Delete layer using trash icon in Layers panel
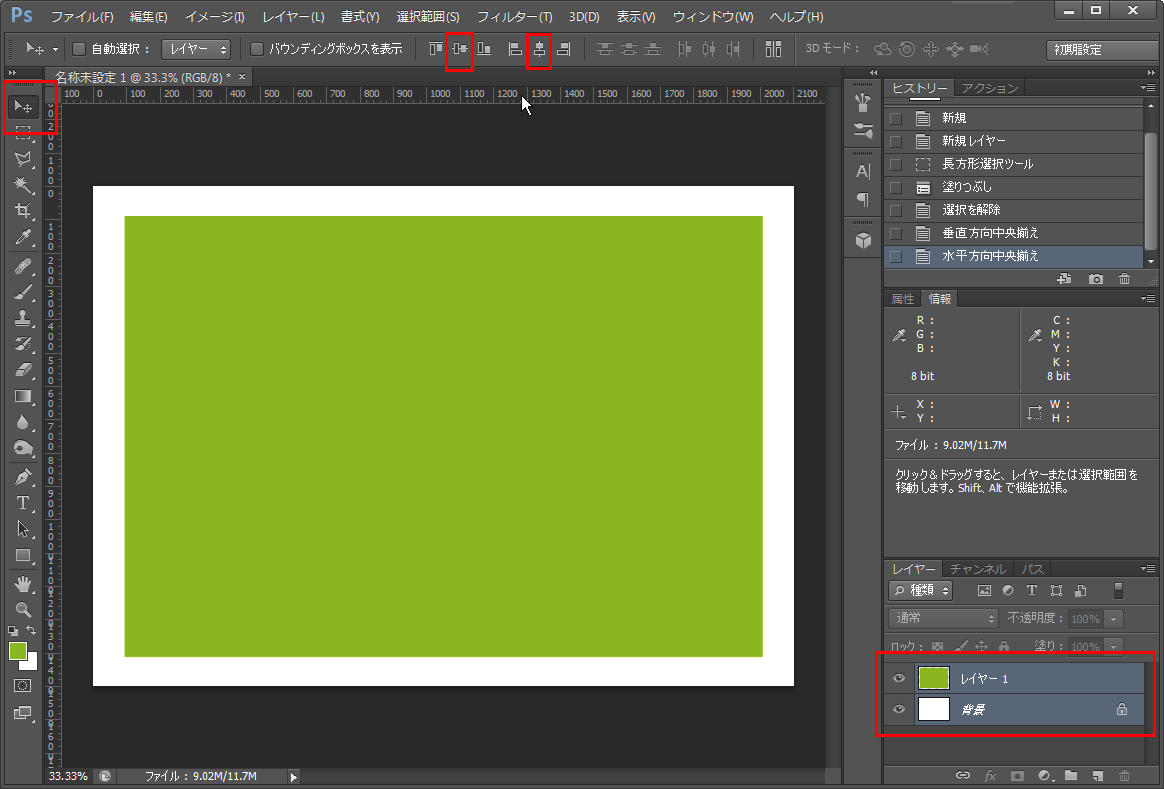The height and width of the screenshot is (789, 1164). (x=1124, y=775)
